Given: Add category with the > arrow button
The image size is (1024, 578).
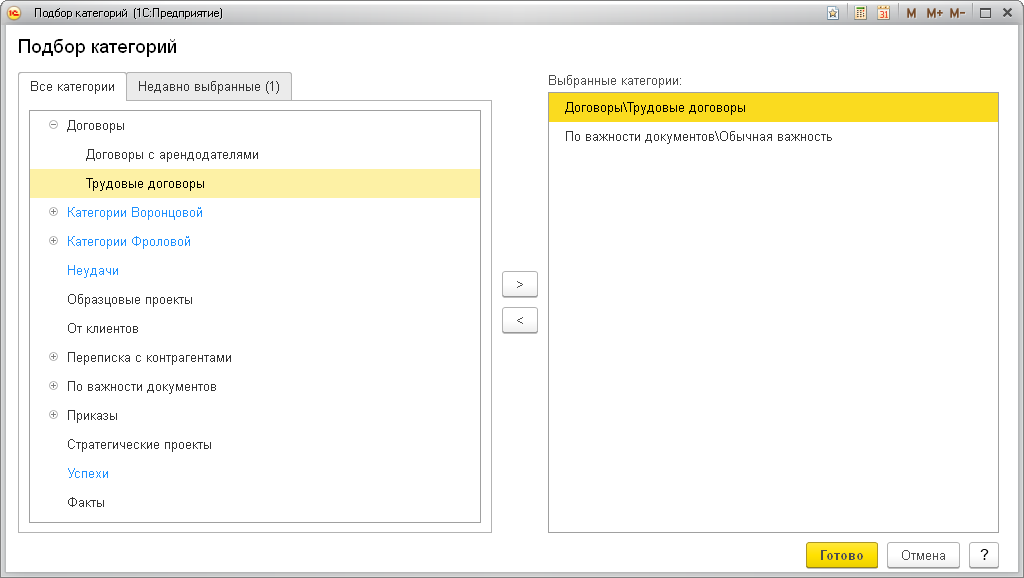Looking at the screenshot, I should 520,284.
